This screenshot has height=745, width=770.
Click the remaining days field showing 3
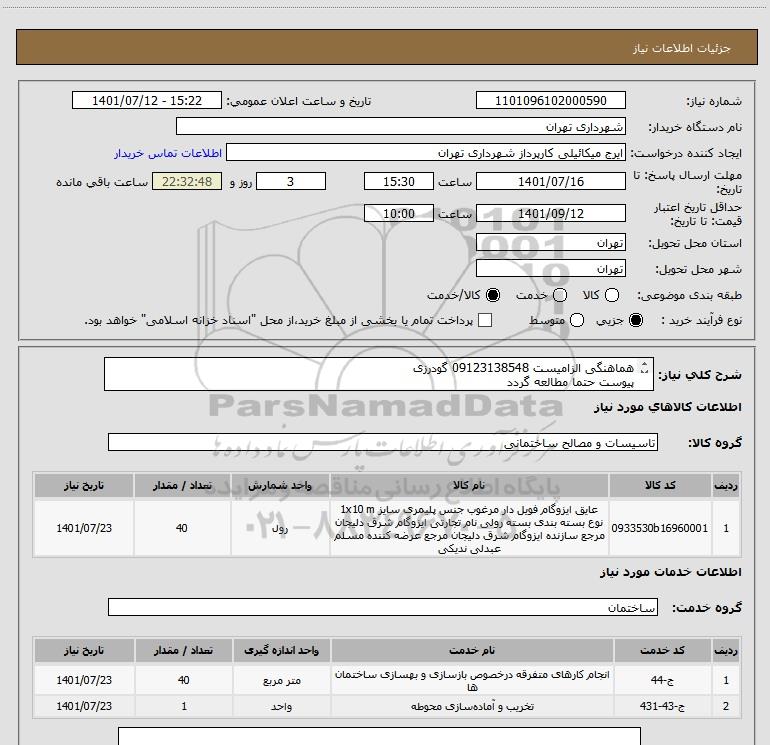(x=291, y=181)
